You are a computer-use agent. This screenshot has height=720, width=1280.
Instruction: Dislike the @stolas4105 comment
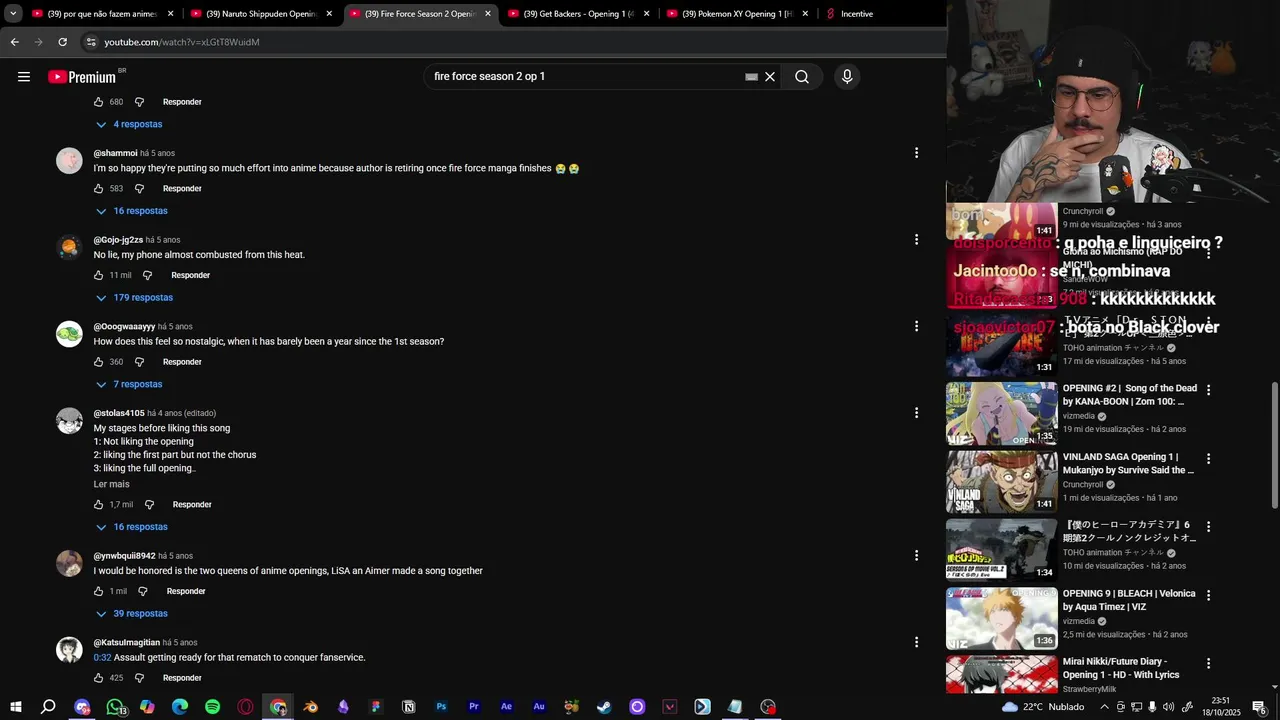click(x=149, y=505)
